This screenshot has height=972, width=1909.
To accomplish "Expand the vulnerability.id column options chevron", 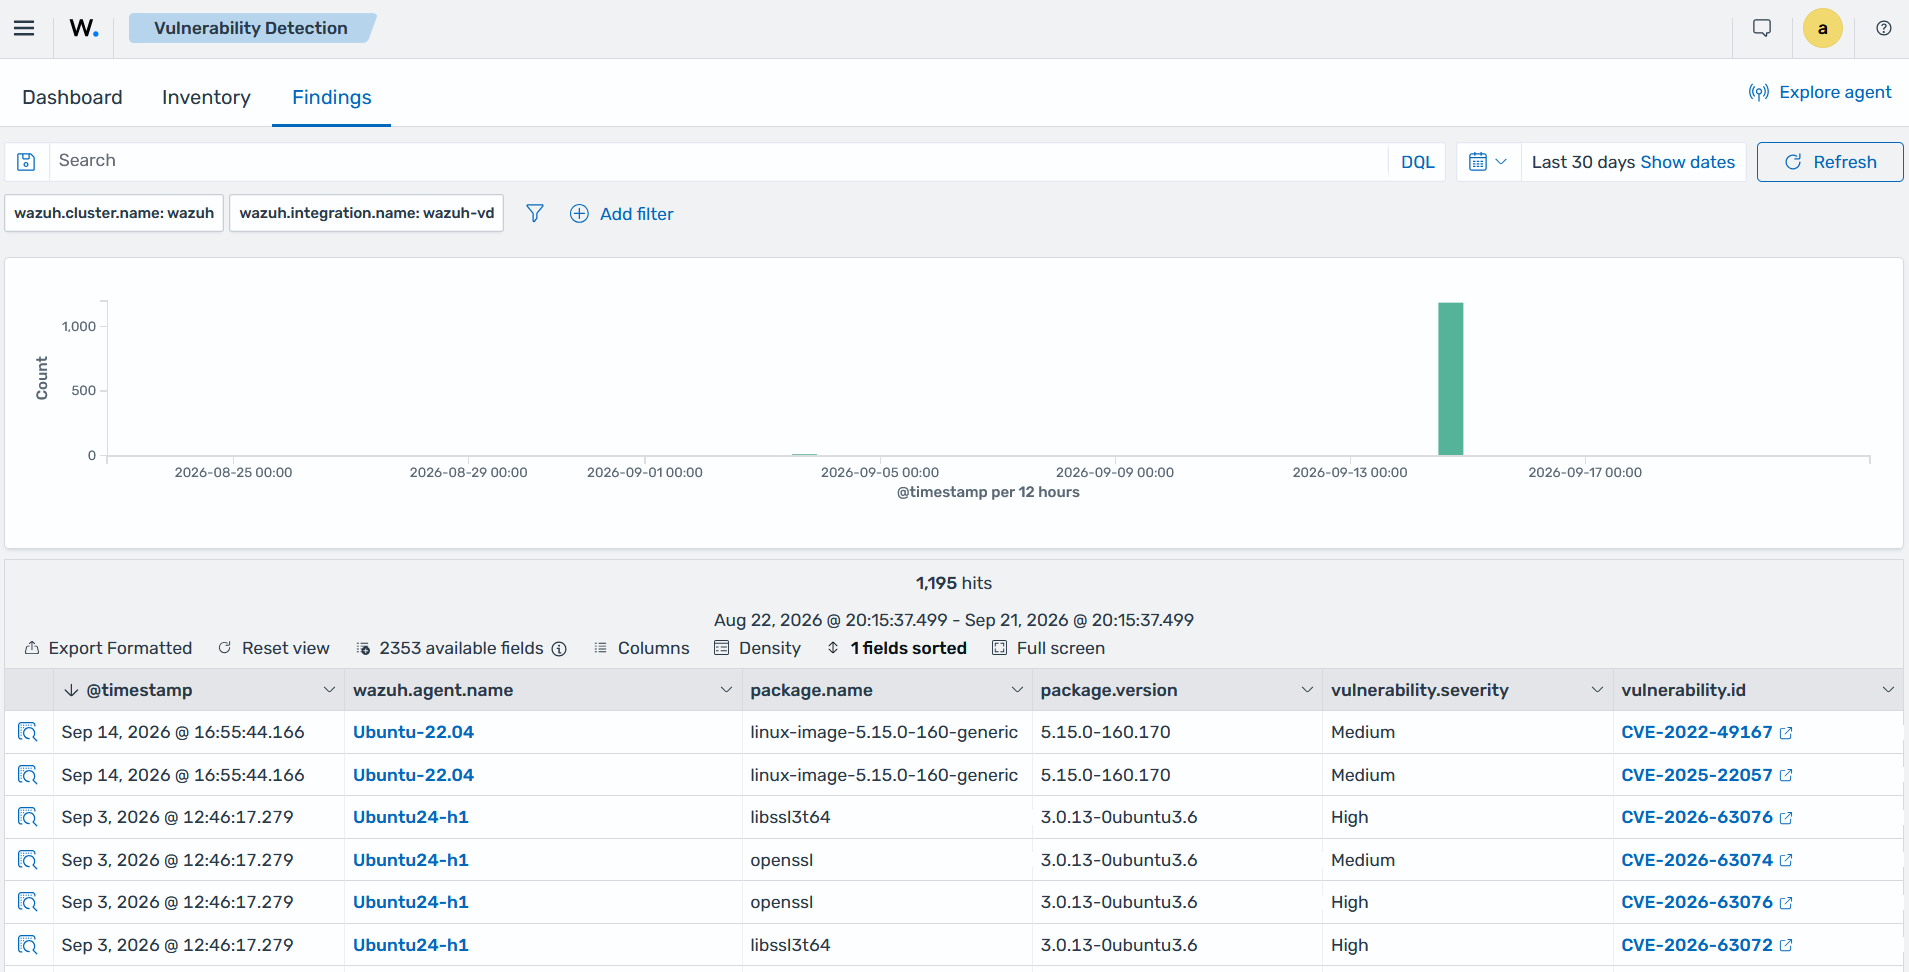I will [1888, 690].
